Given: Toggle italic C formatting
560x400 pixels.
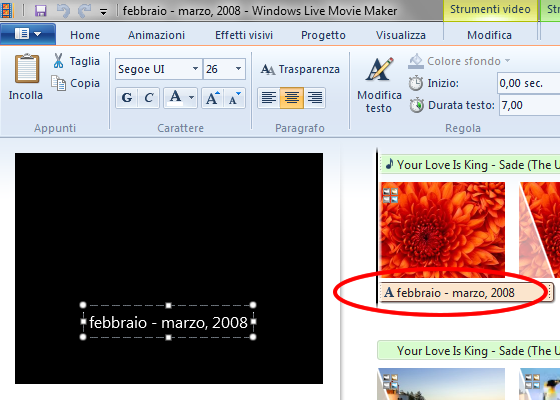Looking at the screenshot, I should [x=149, y=98].
